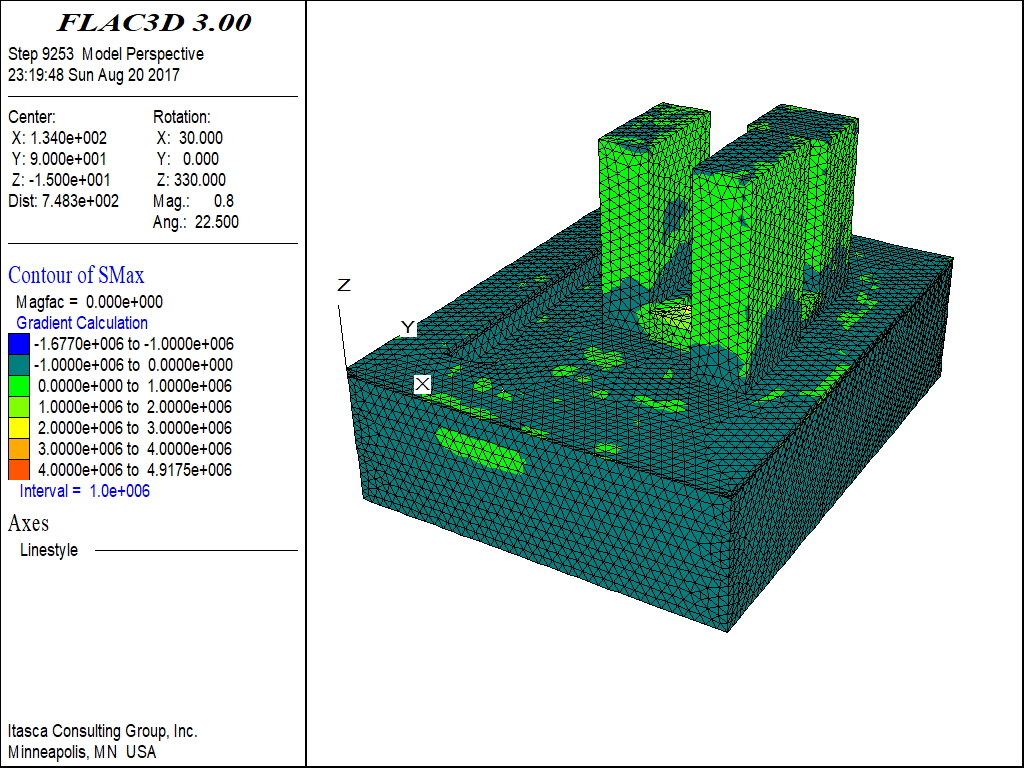Click the Step 9253 Model Perspective text
The image size is (1024, 768).
tap(106, 54)
